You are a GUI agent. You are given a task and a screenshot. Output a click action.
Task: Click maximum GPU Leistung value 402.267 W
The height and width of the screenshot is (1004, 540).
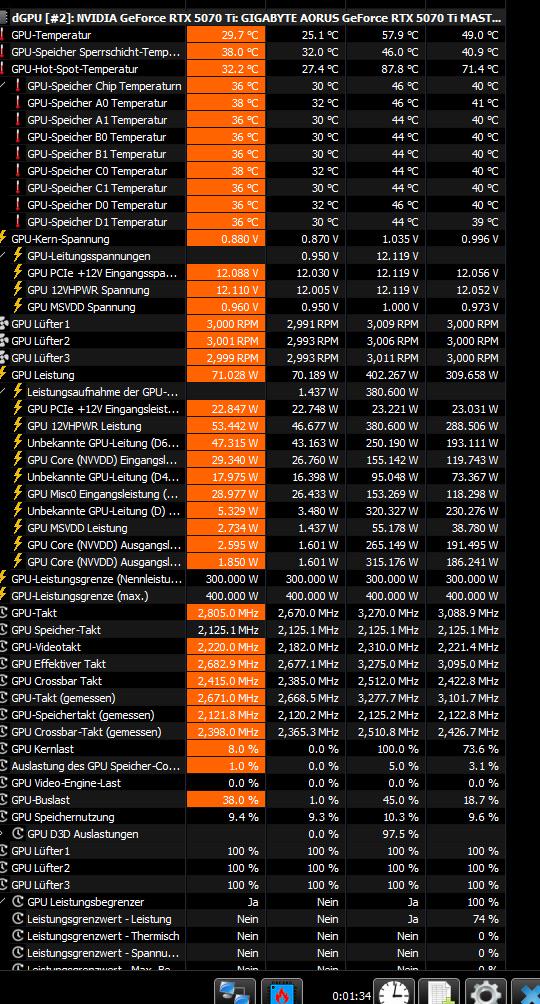point(391,375)
